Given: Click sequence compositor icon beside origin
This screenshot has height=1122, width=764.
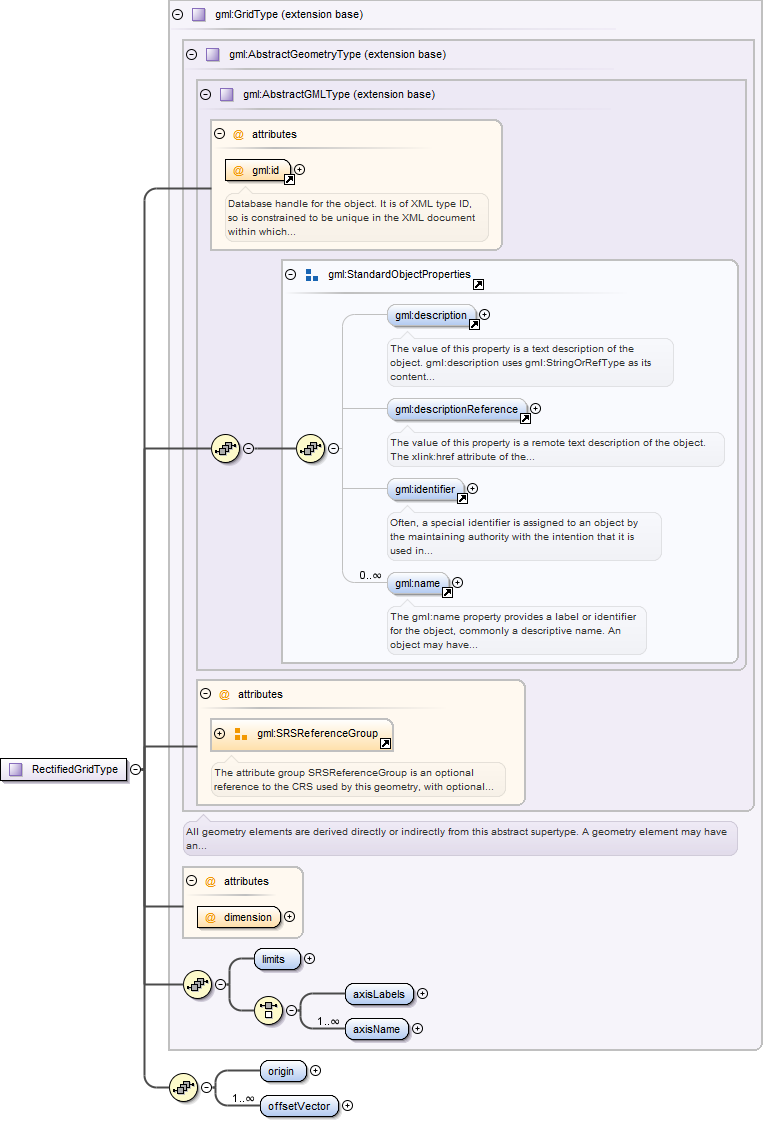Looking at the screenshot, I should (183, 1085).
